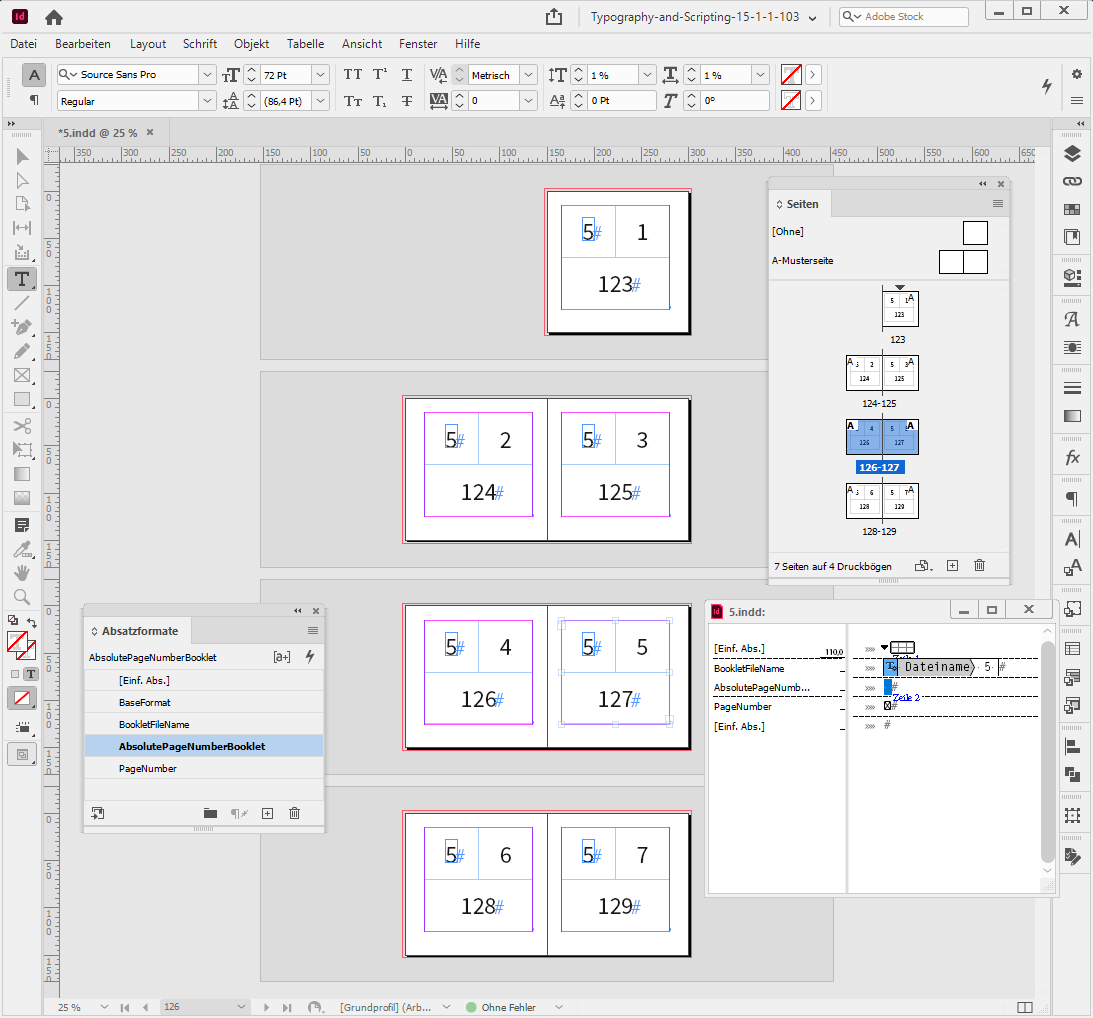Select the Scissors tool

point(21,424)
